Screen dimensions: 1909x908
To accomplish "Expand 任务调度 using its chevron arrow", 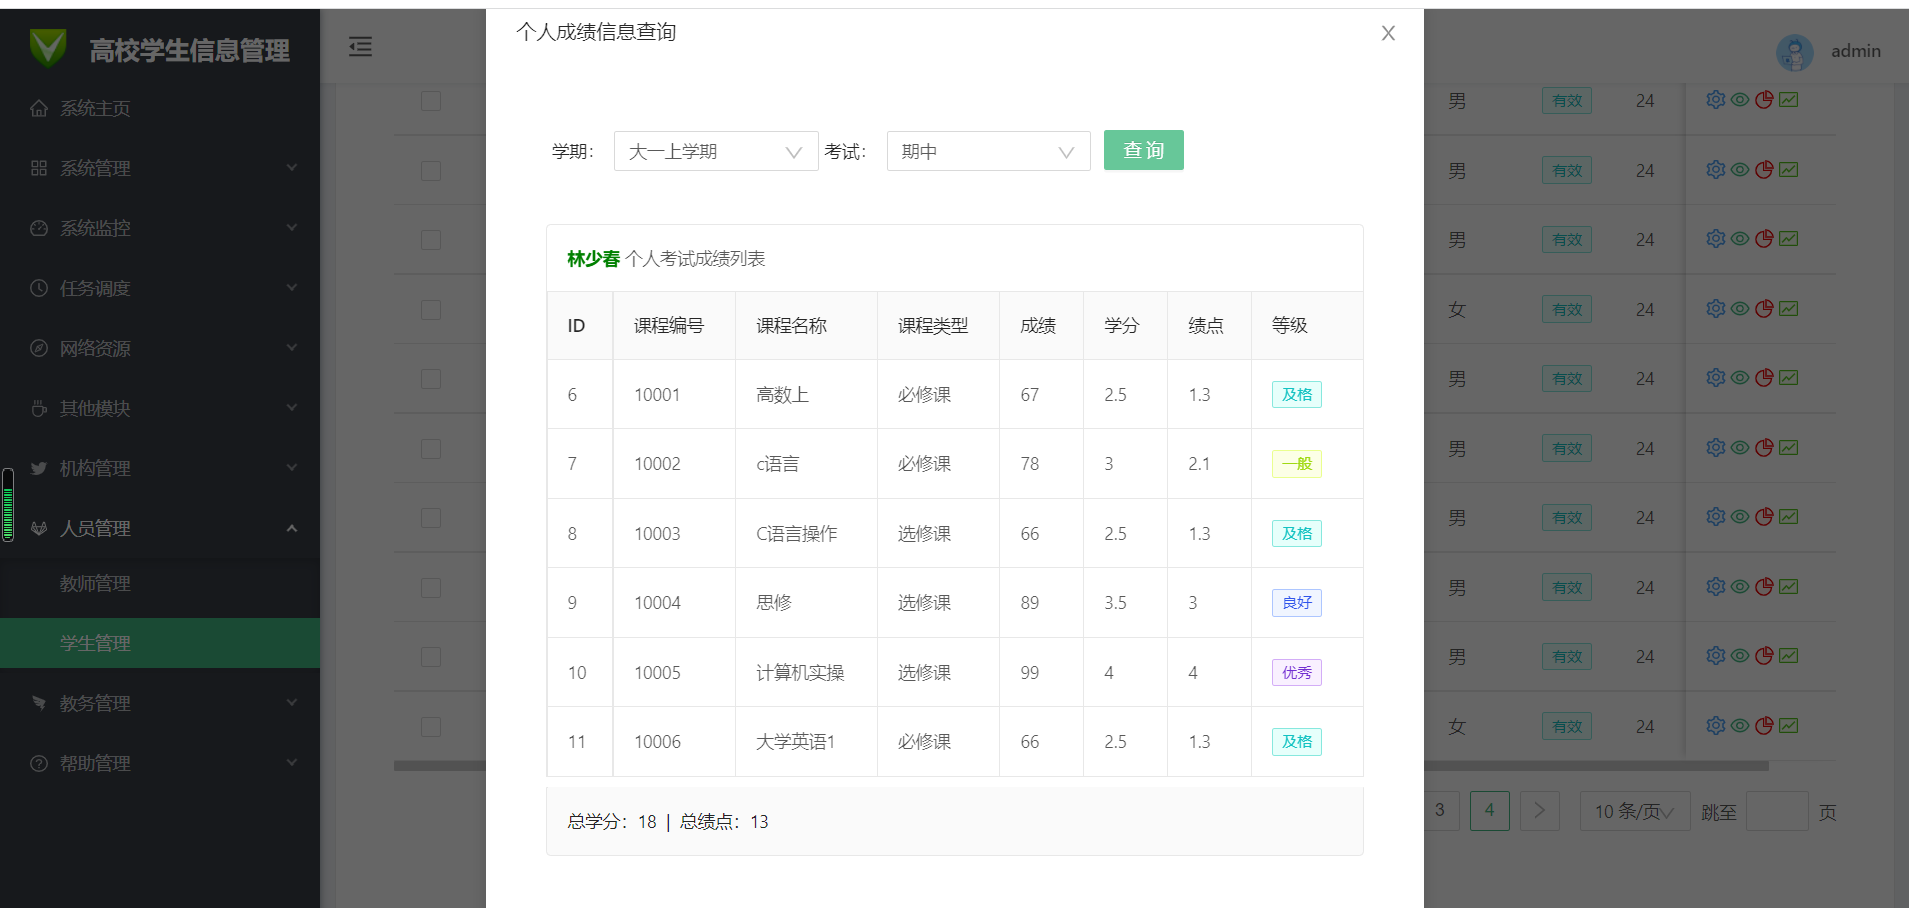I will coord(292,287).
